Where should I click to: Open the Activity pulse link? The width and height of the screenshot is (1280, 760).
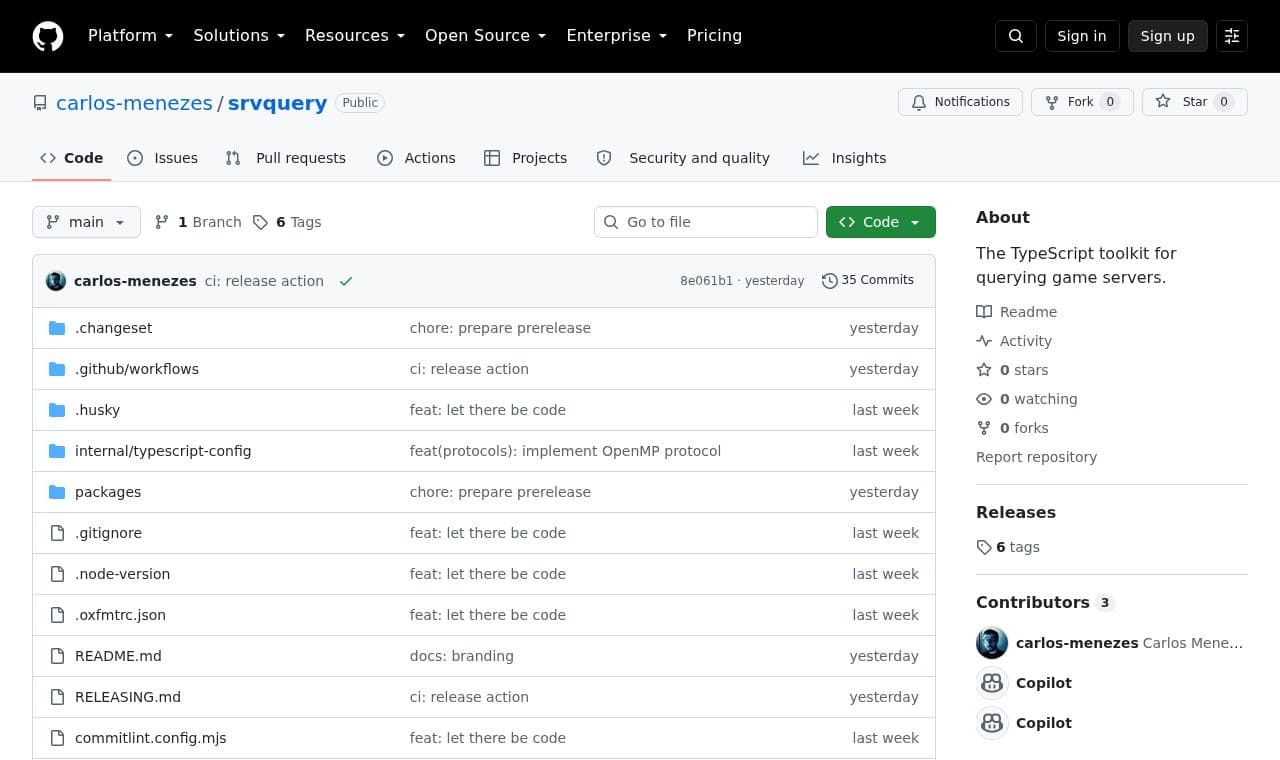click(x=1014, y=341)
